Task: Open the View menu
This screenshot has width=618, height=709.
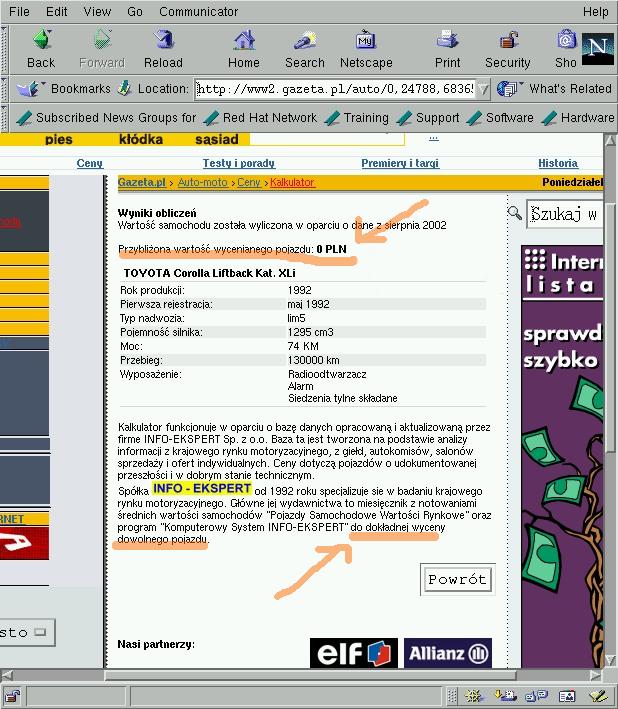Action: [x=97, y=11]
